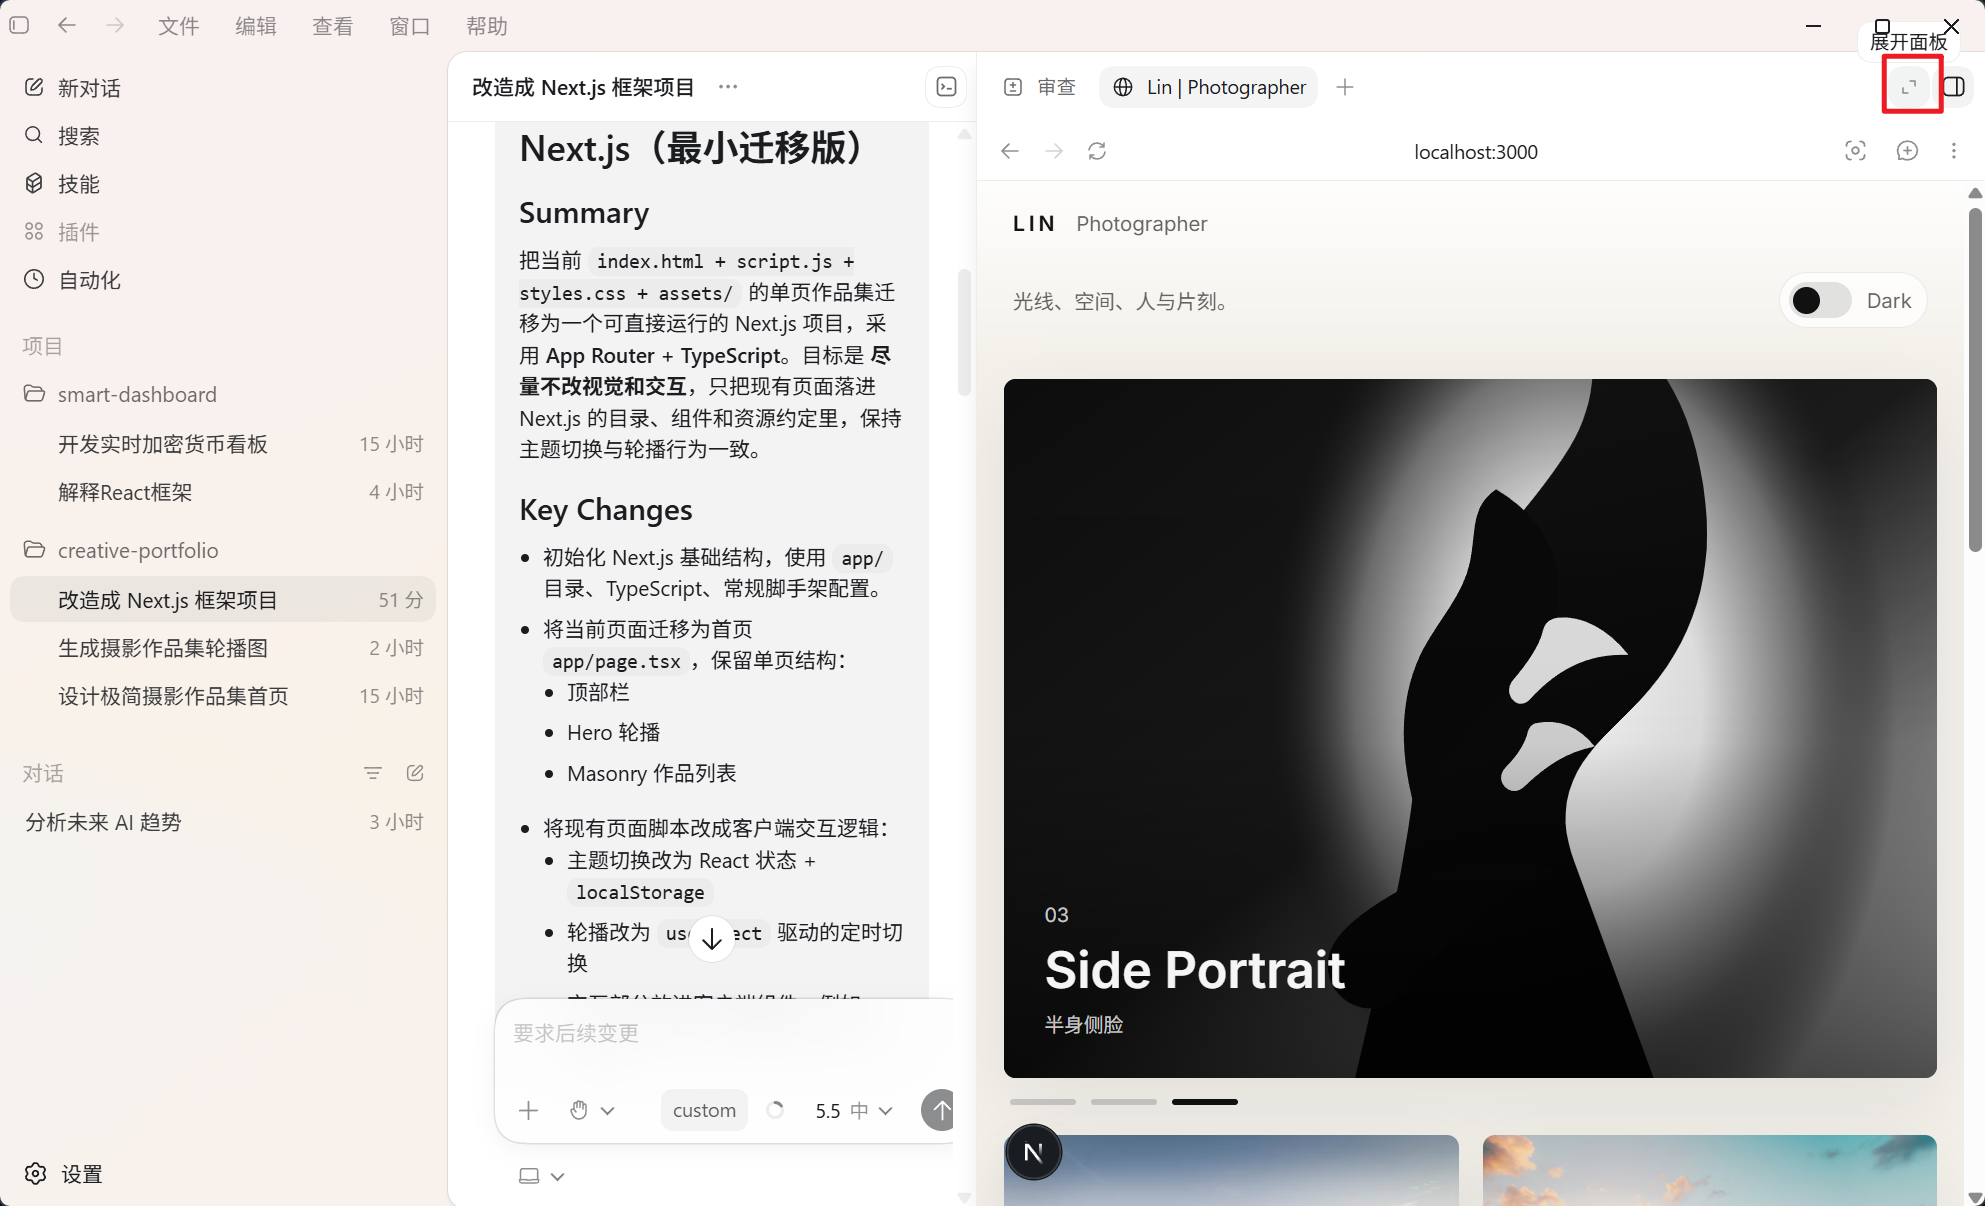Toggle the Dark theme switch
Screen dimensions: 1985x1206
click(1821, 300)
